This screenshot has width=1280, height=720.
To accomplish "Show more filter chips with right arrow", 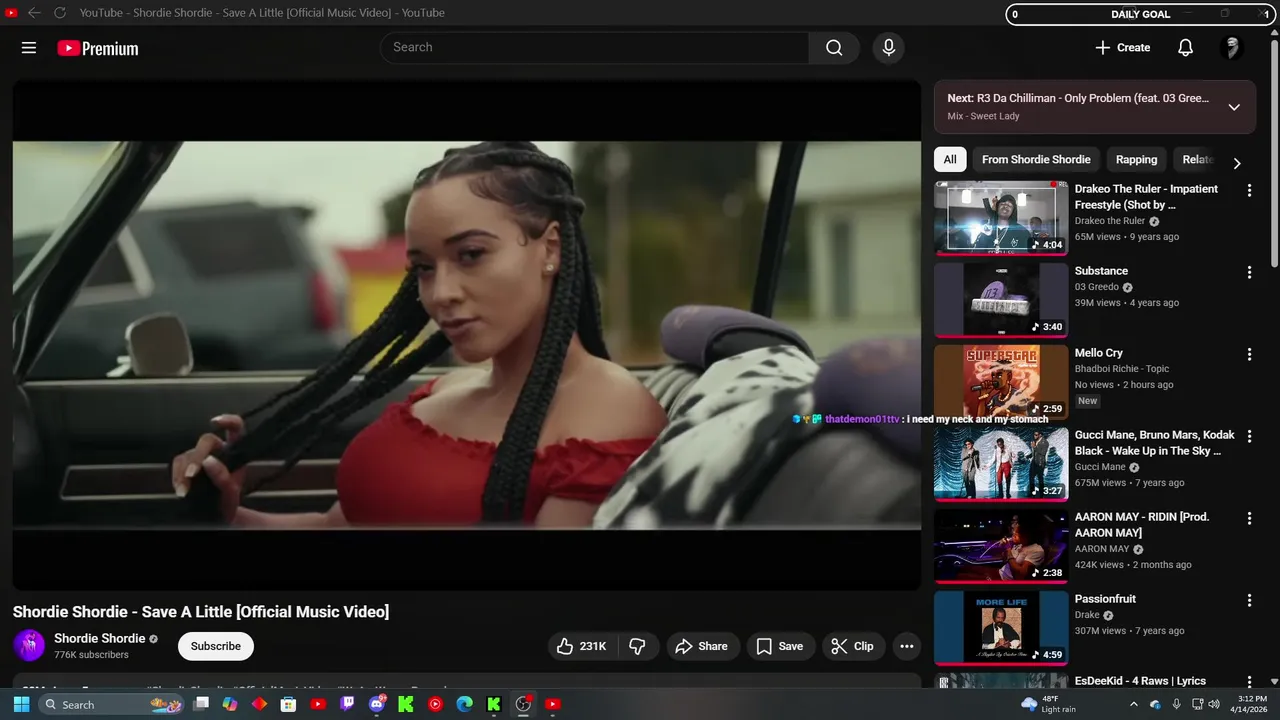I will (1237, 163).
